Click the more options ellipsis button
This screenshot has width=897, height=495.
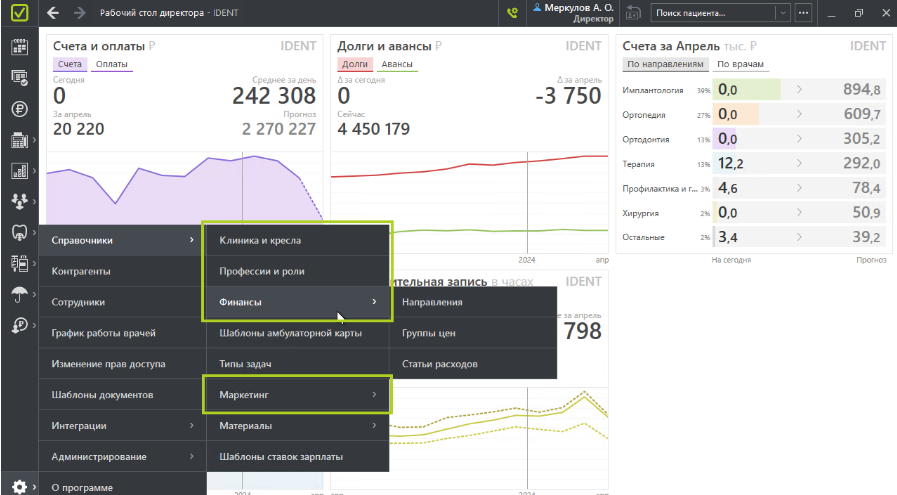click(802, 13)
